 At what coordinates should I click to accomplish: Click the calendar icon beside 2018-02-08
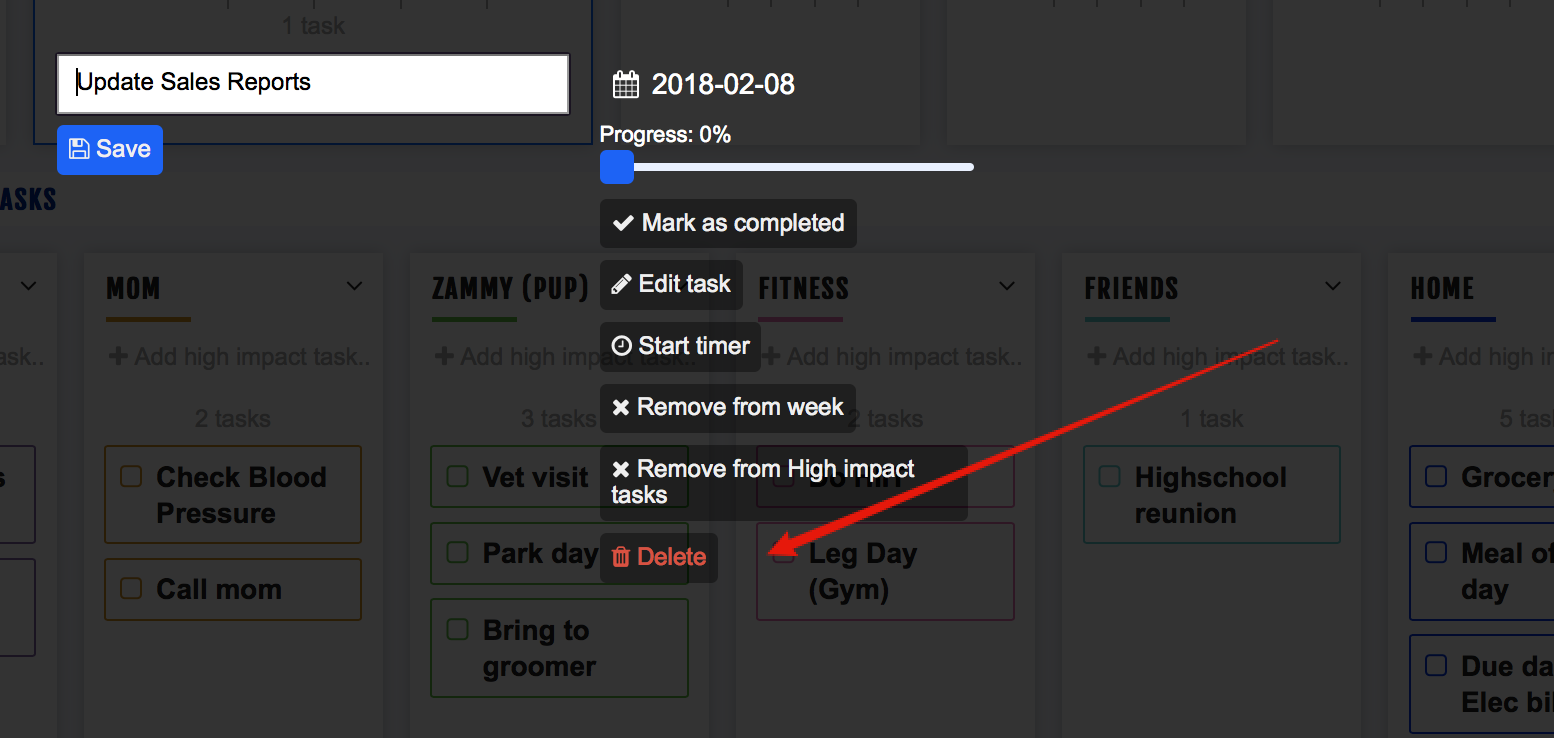point(626,84)
